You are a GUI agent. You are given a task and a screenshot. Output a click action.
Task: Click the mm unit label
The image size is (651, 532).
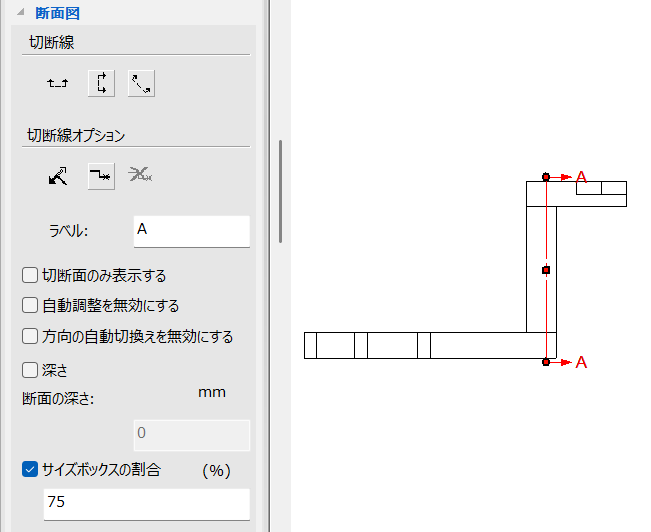tap(212, 392)
